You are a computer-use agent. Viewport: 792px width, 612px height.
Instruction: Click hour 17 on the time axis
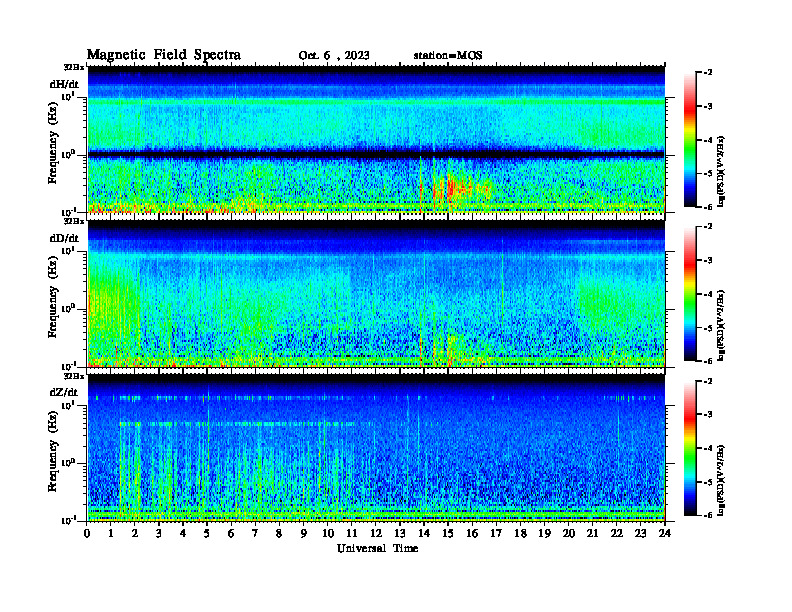(496, 533)
